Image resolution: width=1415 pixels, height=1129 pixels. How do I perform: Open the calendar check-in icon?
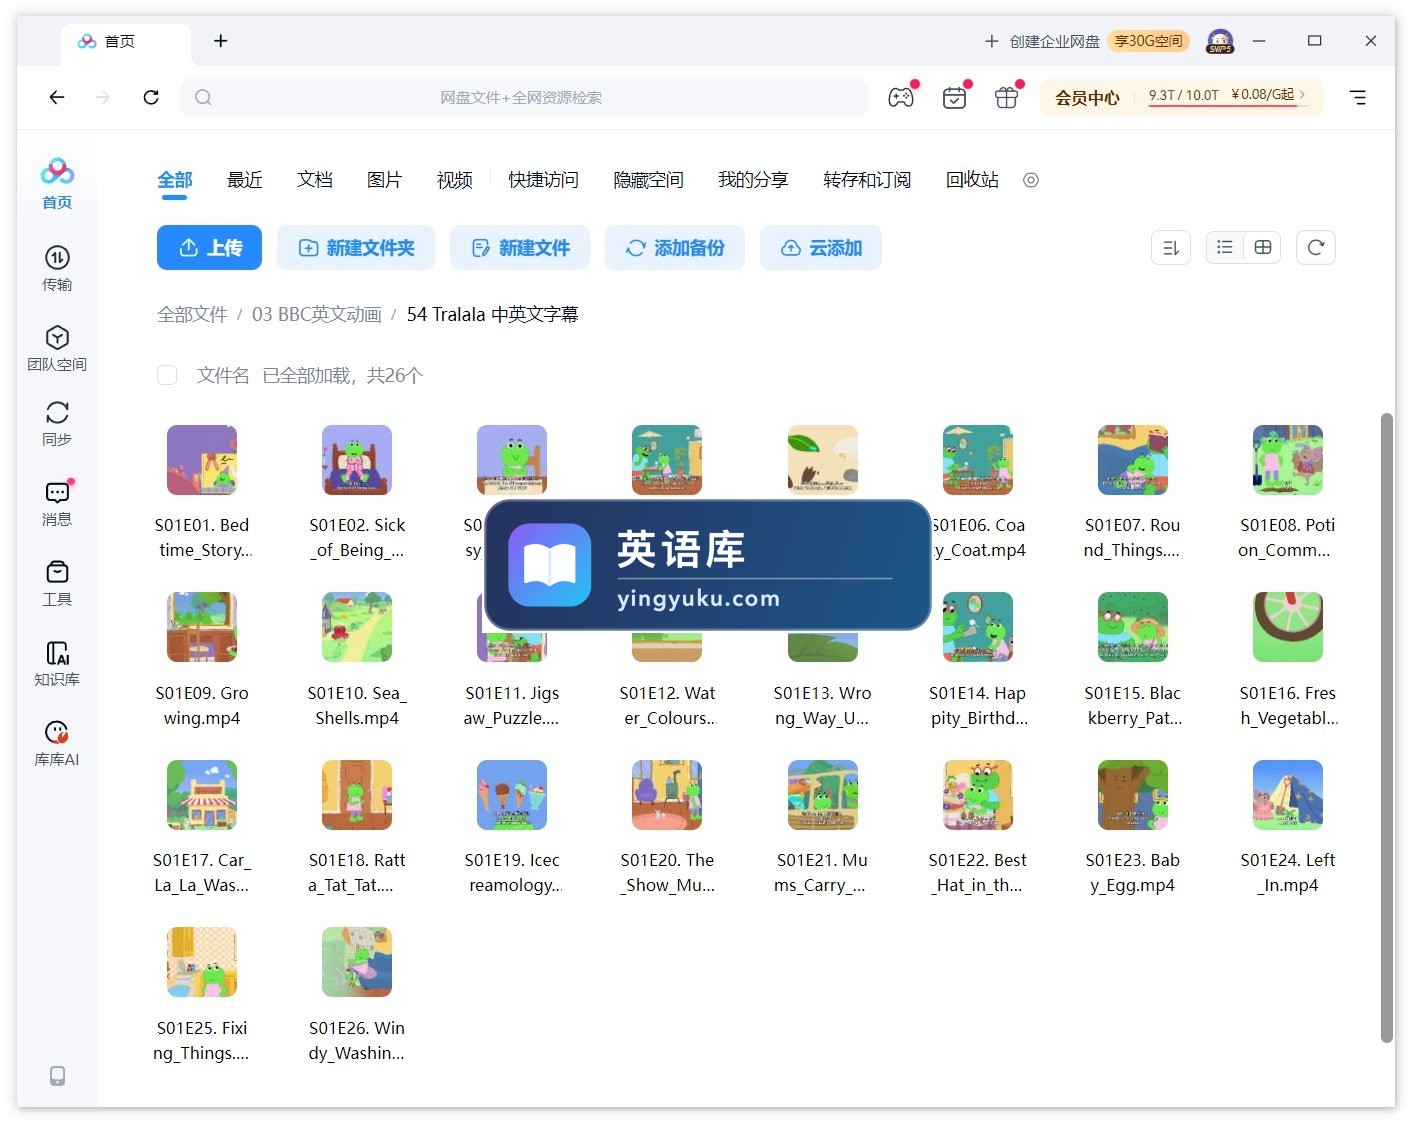[955, 97]
